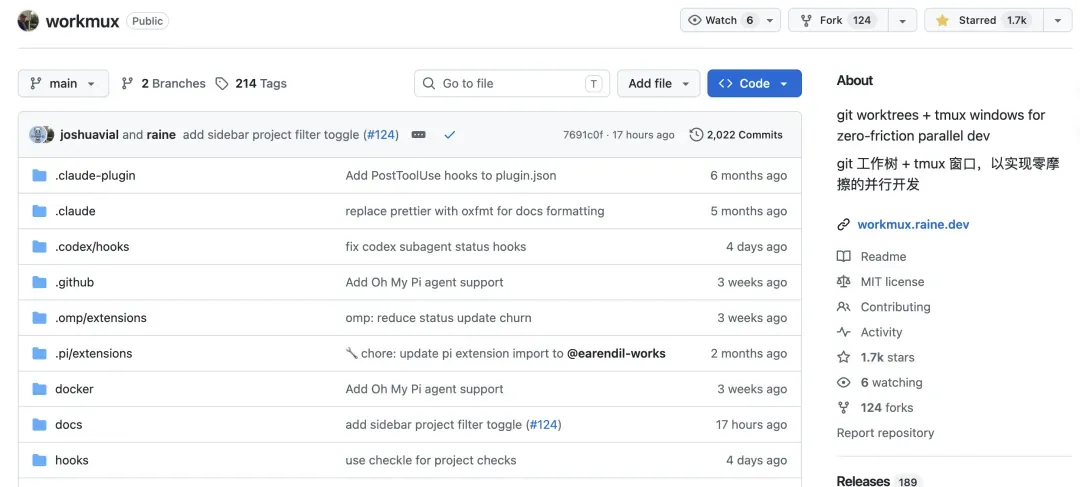This screenshot has height=487, width=1080.
Task: Click the Readme book icon
Action: point(844,256)
